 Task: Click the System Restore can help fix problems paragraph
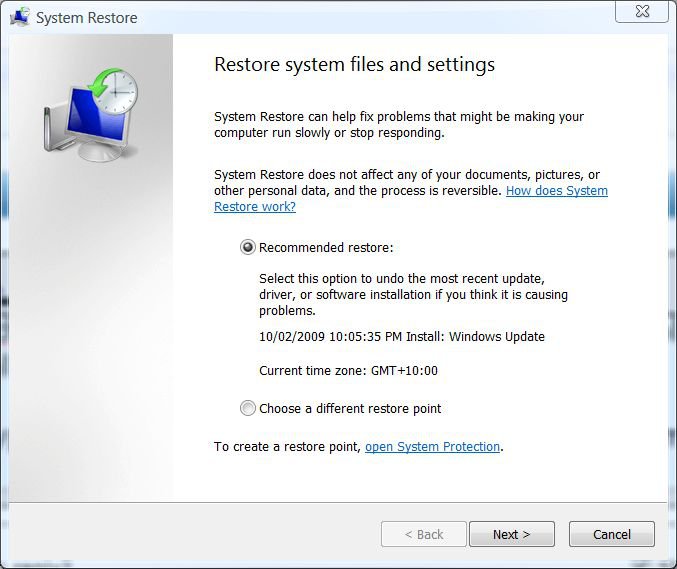click(x=399, y=124)
